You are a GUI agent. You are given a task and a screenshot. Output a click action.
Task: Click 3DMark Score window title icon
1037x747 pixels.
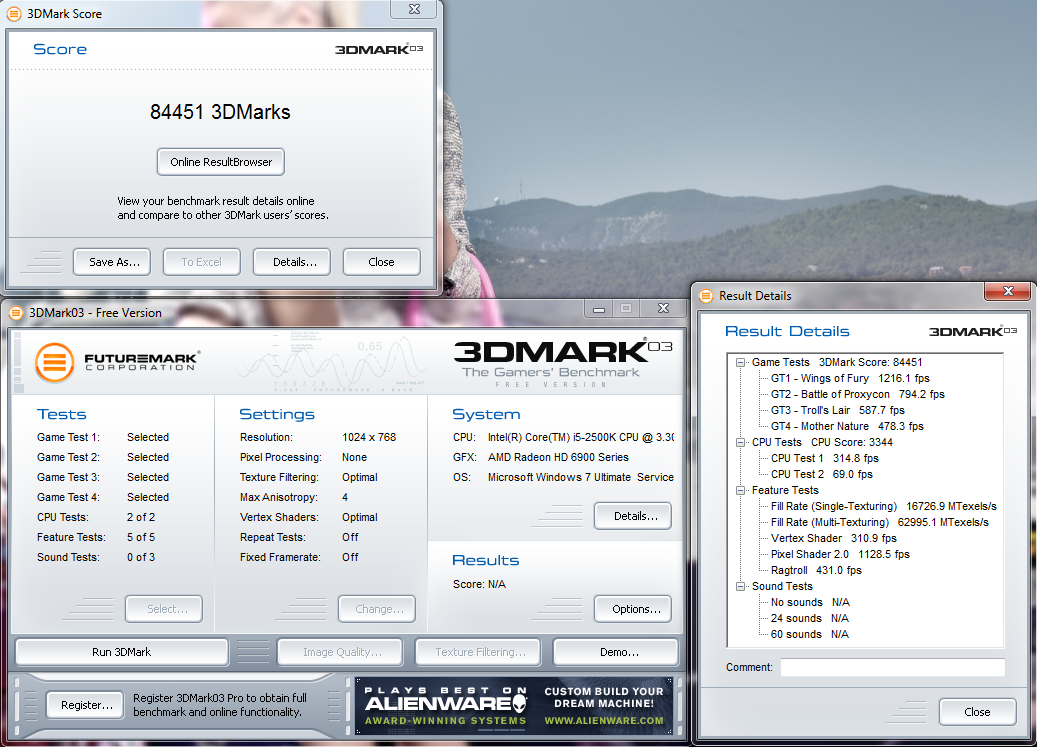click(x=14, y=13)
